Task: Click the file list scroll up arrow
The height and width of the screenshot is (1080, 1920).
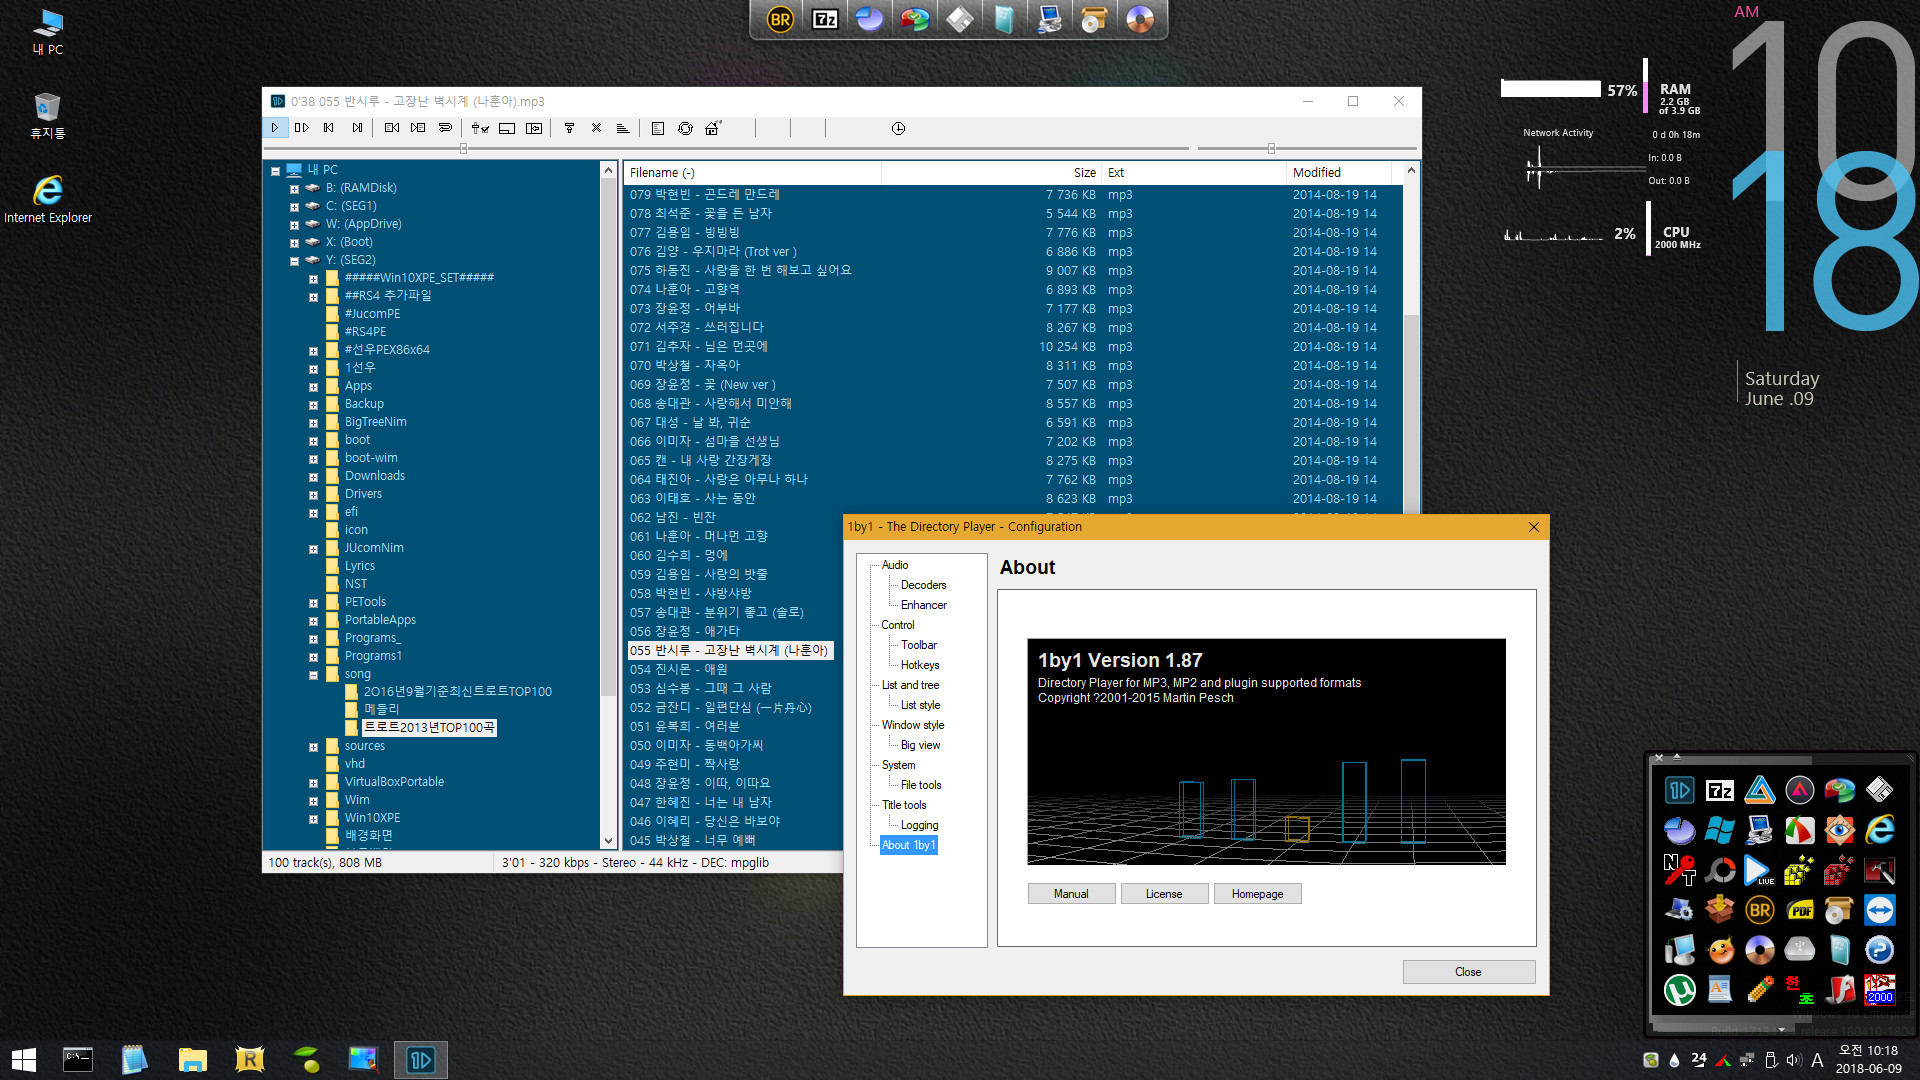Action: [x=1411, y=171]
